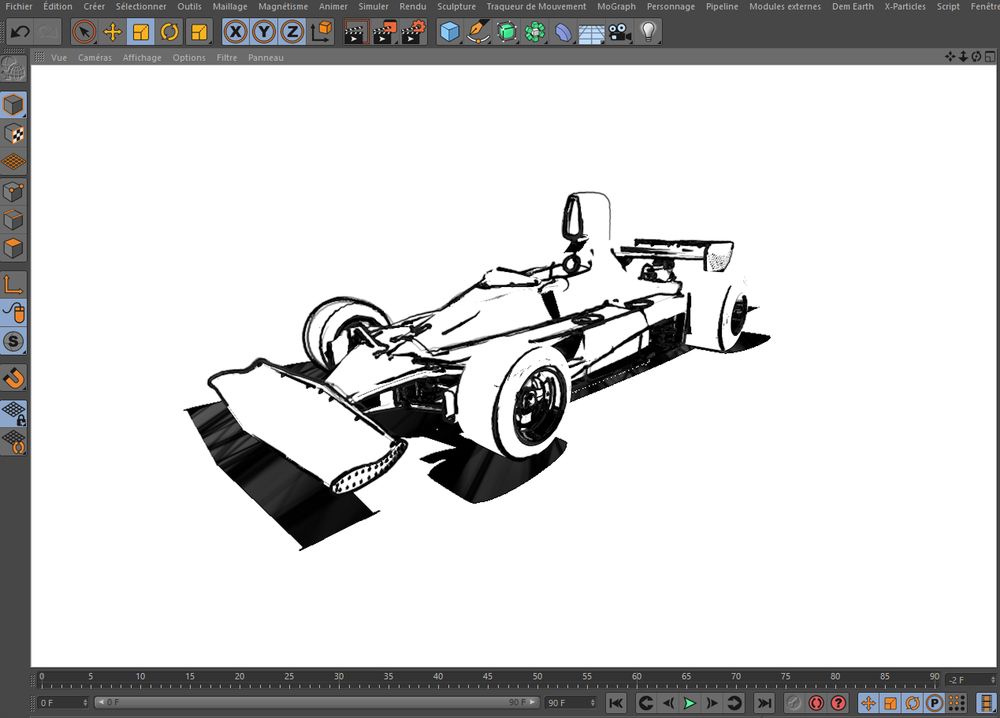Click the 0 F start frame field
Viewport: 1000px width, 718px height.
62,703
